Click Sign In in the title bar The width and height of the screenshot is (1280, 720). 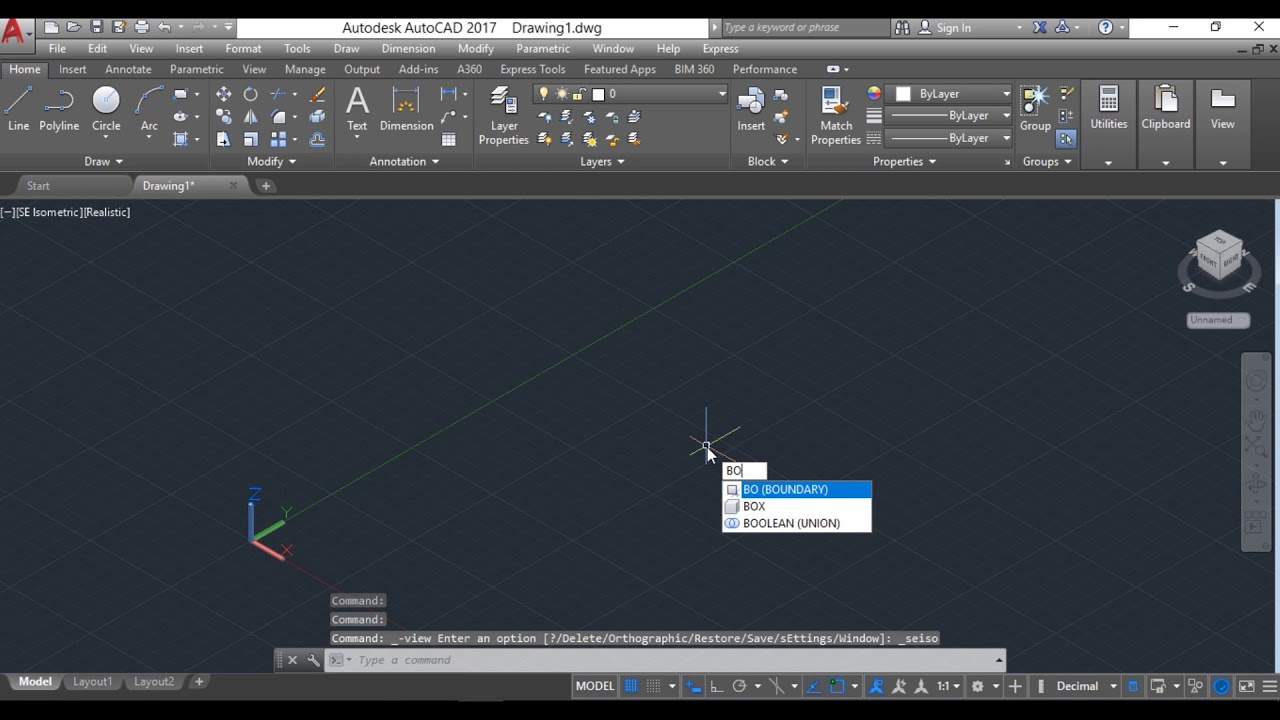(953, 27)
